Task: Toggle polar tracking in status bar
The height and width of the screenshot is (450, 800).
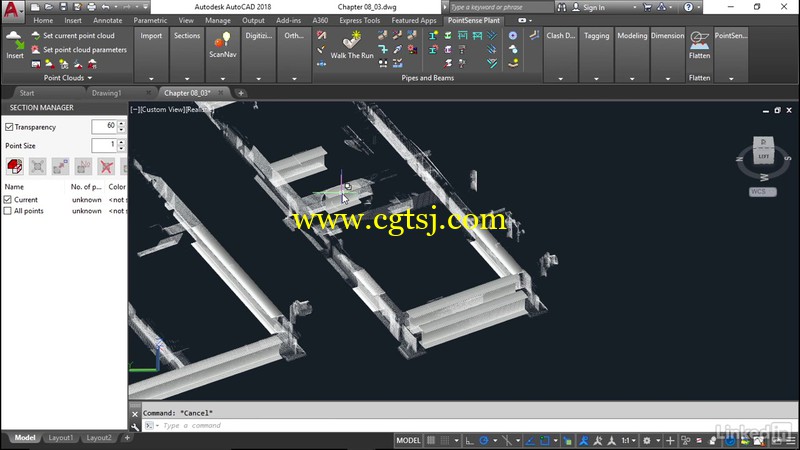Action: point(484,440)
